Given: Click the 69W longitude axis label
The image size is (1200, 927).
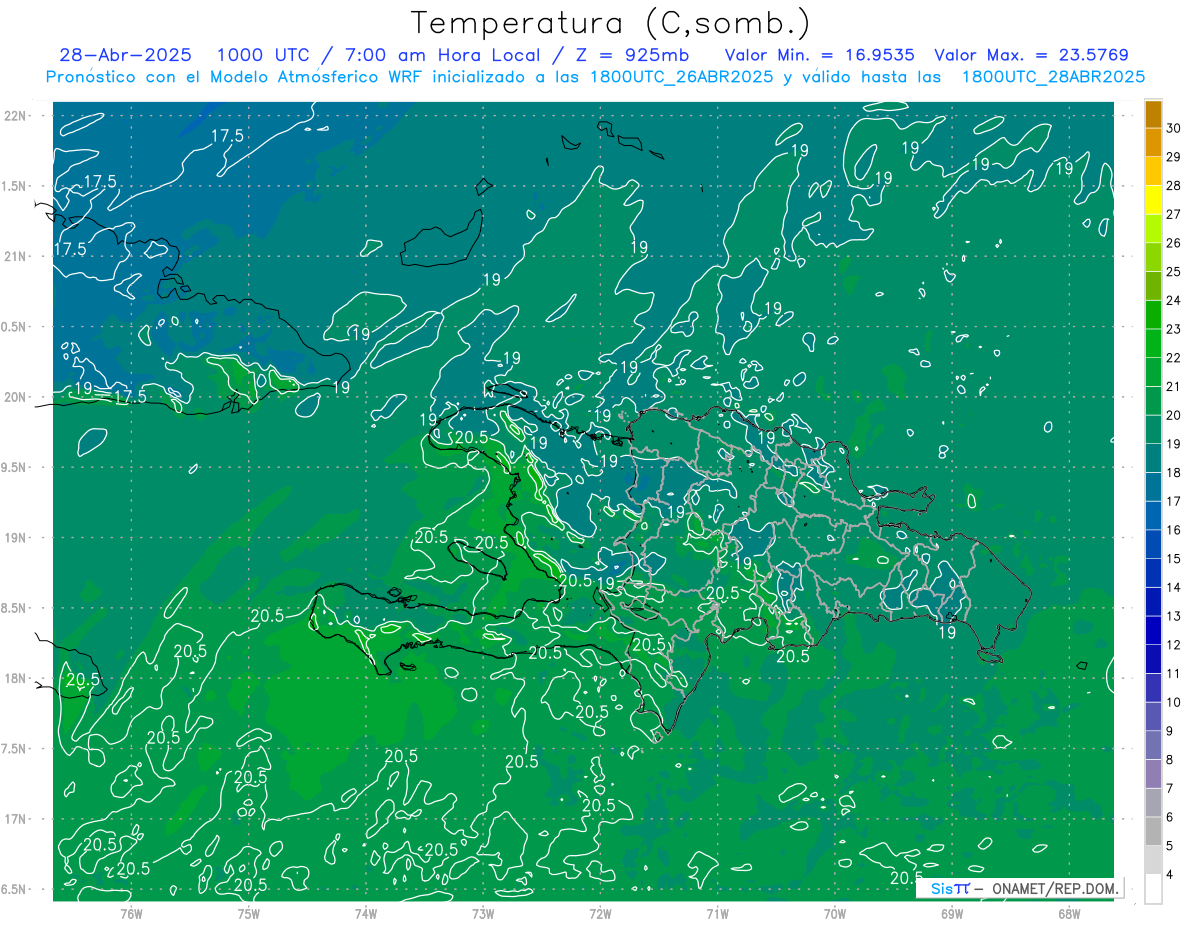Looking at the screenshot, I should (x=952, y=914).
